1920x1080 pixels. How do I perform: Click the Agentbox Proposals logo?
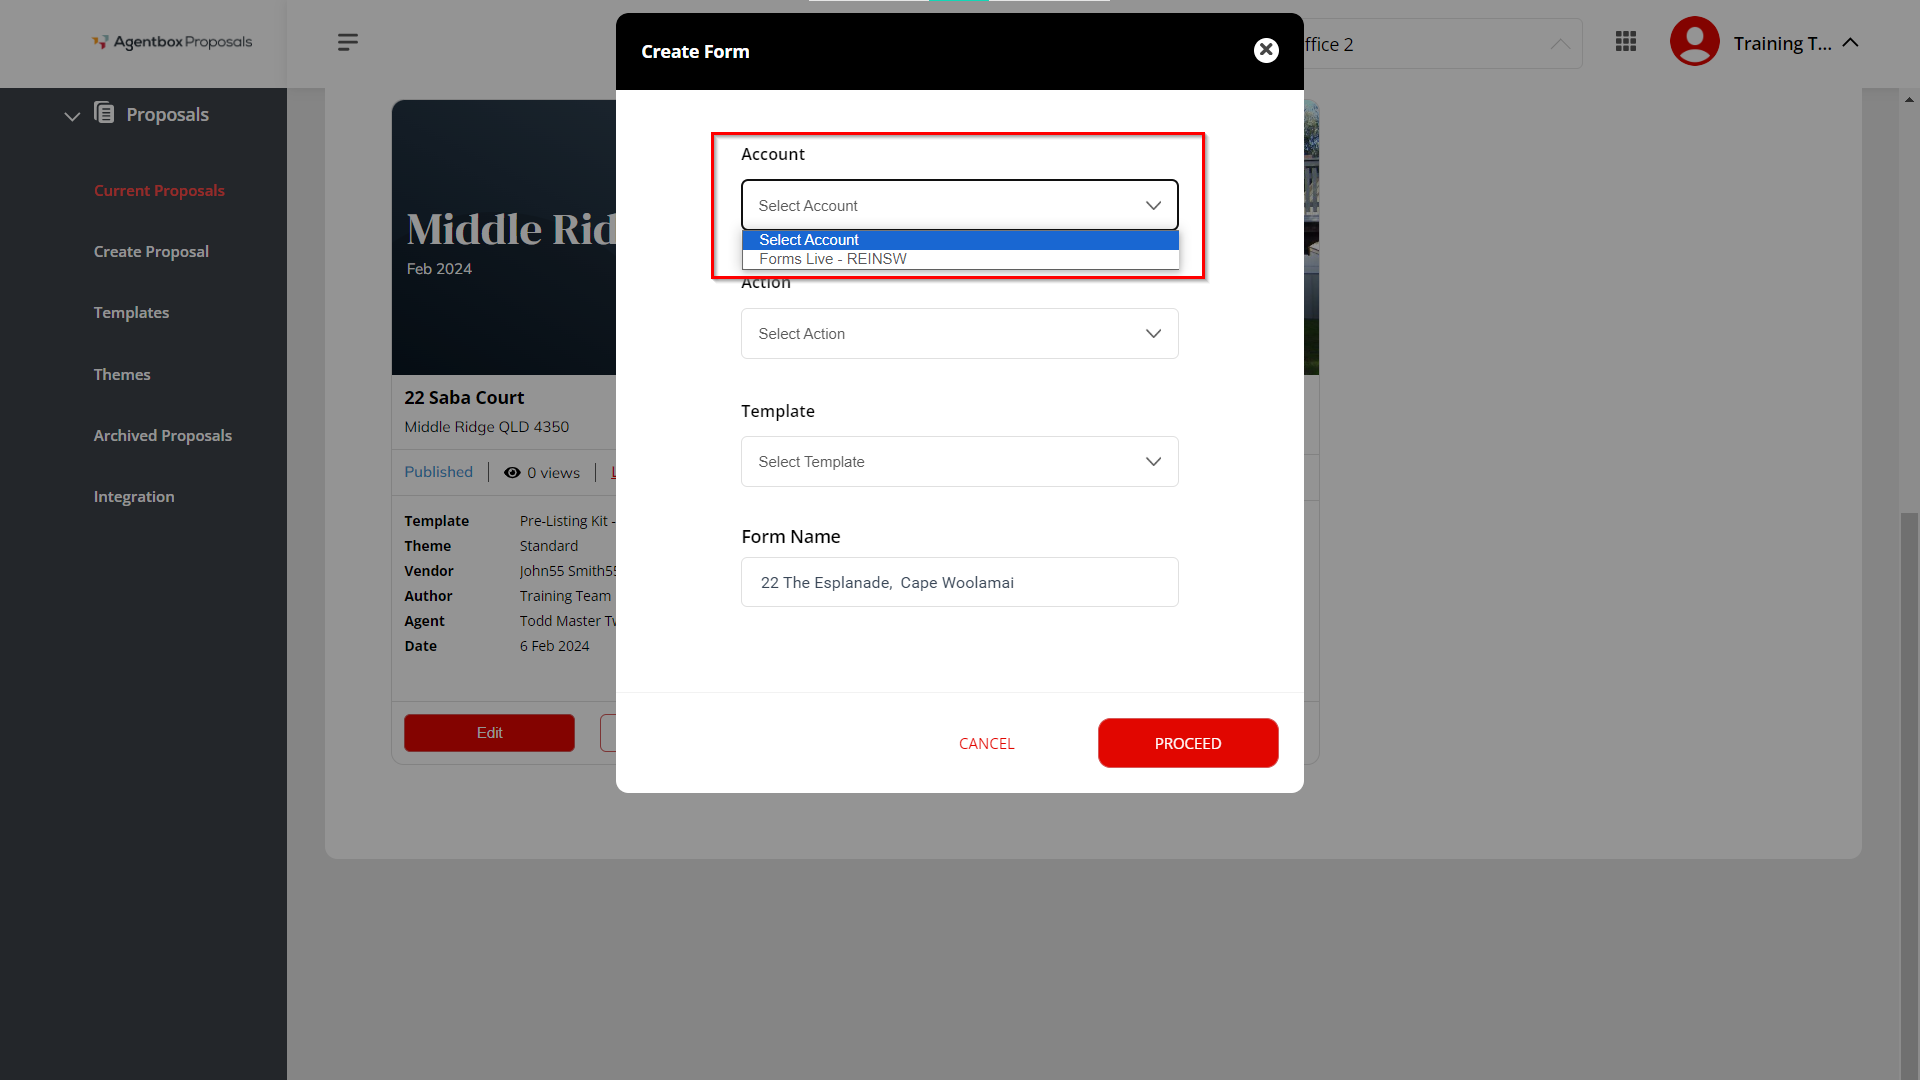coord(172,42)
